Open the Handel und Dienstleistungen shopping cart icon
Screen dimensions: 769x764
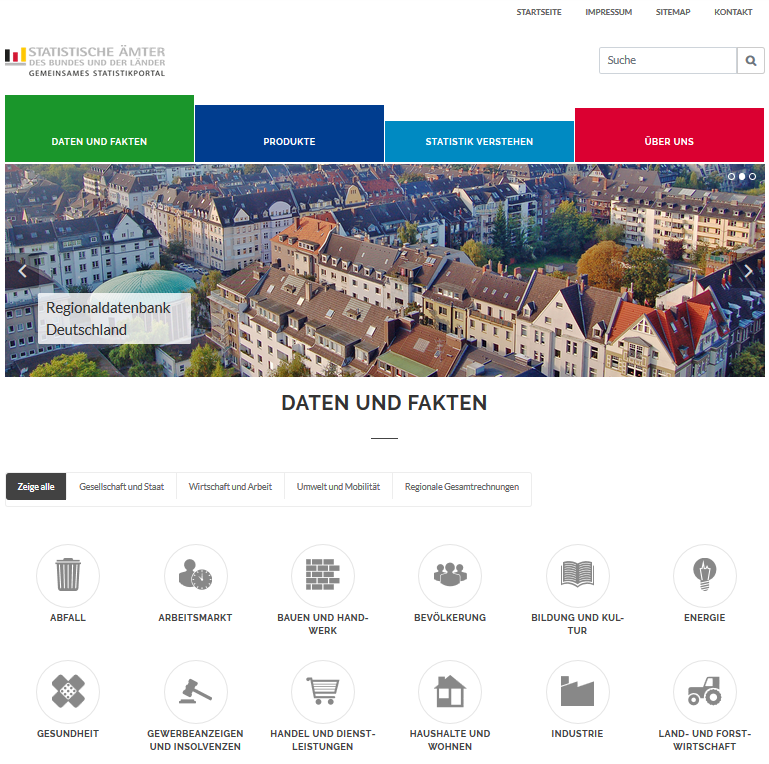(x=323, y=691)
